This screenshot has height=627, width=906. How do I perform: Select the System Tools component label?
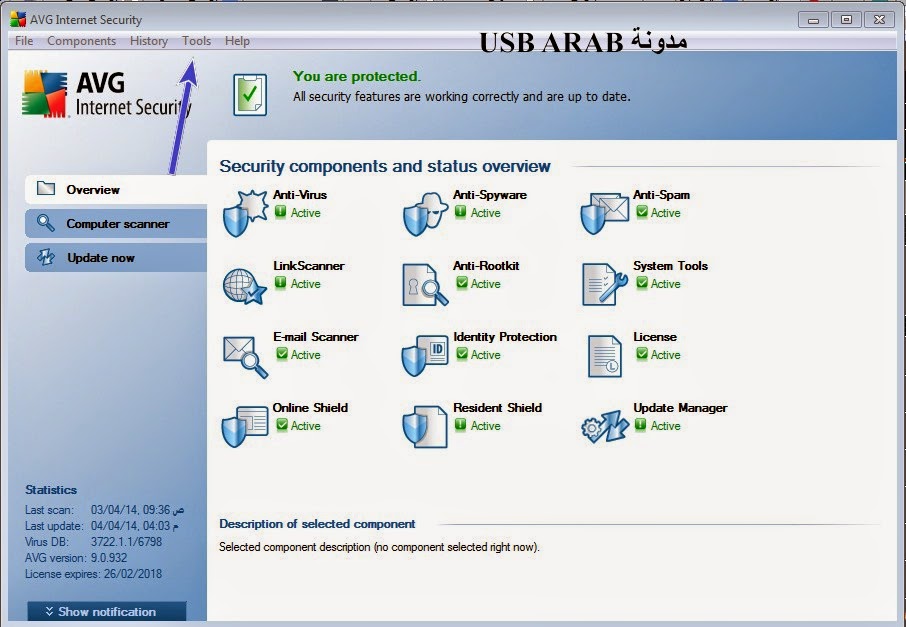(670, 266)
